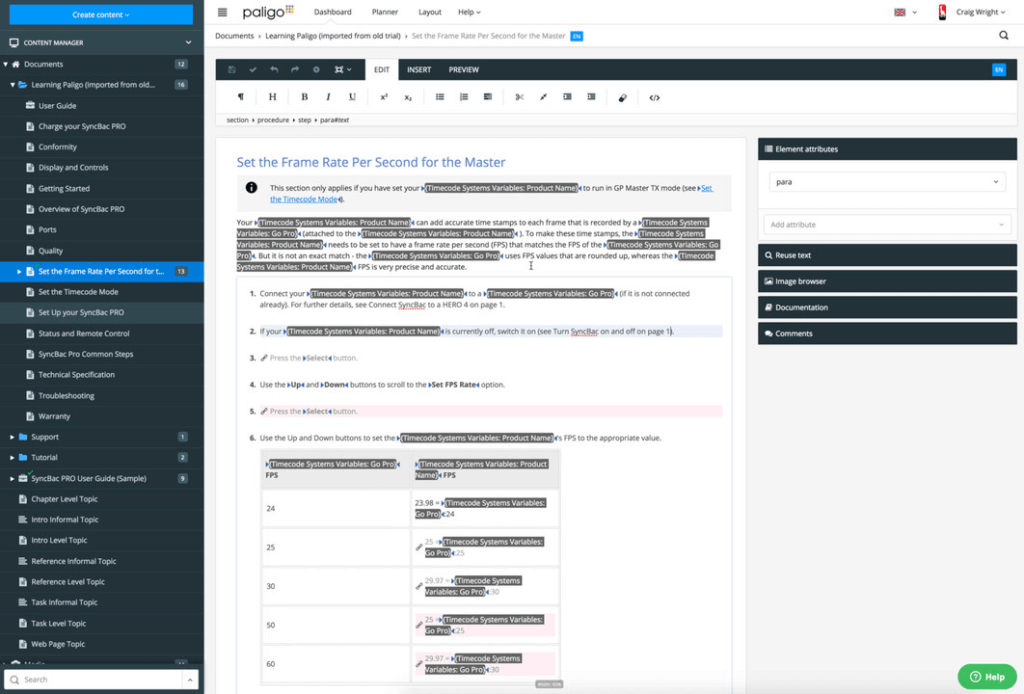Expand the Documentation panel
1024x694 pixels.
tap(887, 308)
